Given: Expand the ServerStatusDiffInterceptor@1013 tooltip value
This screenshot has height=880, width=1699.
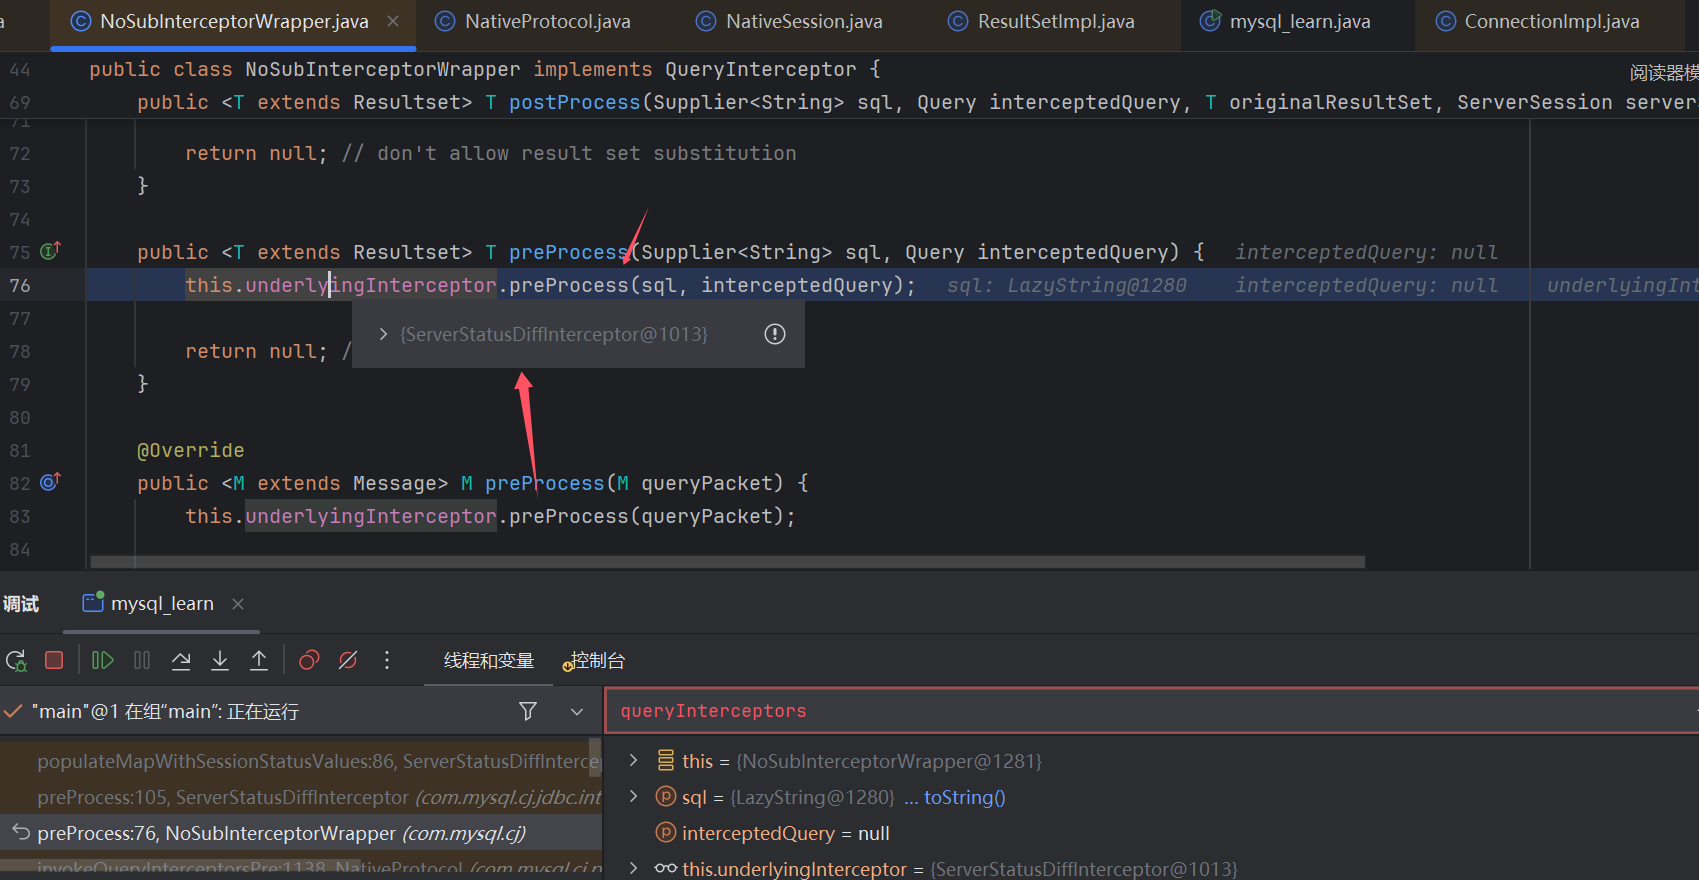Looking at the screenshot, I should [383, 334].
